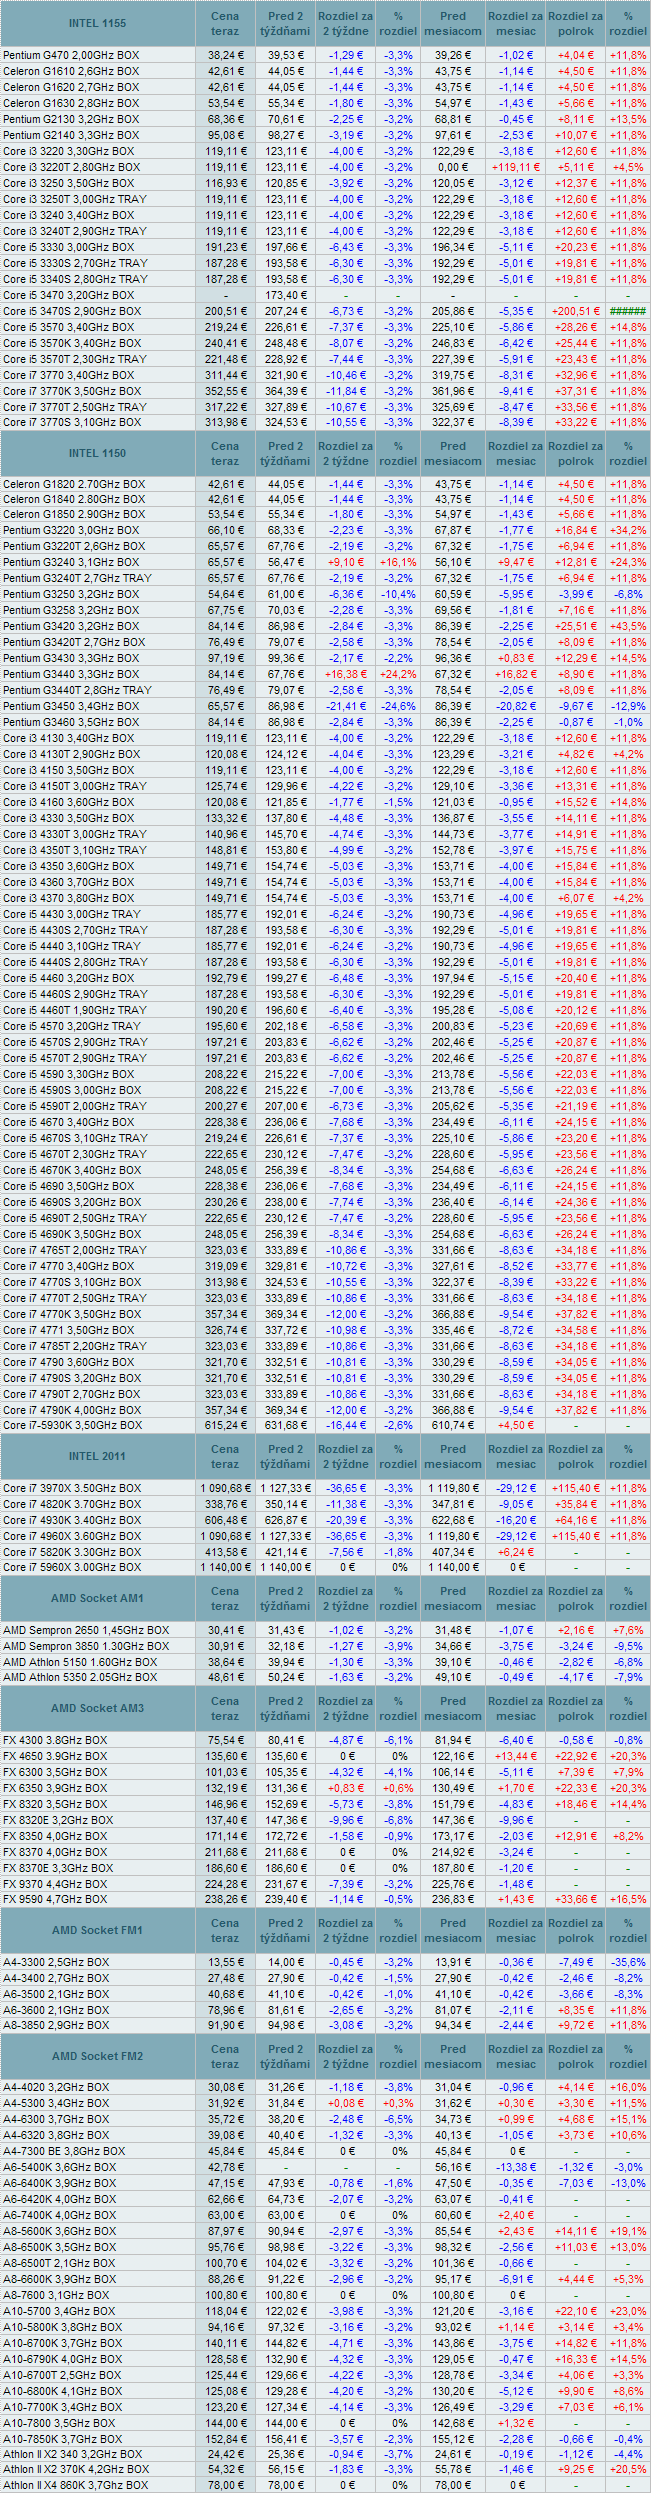Click the INTEL 2011 section header
This screenshot has width=651, height=2493.
click(98, 1456)
